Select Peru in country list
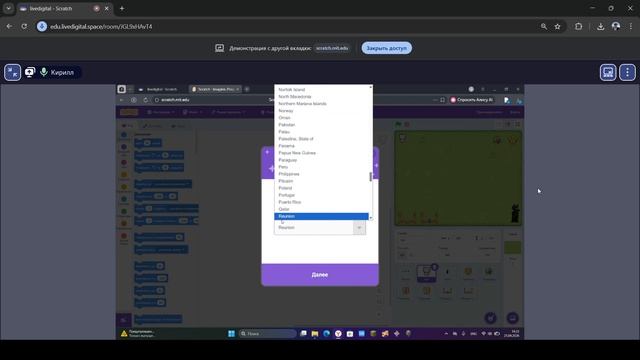Screen dimensions: 640x360 coord(321,167)
